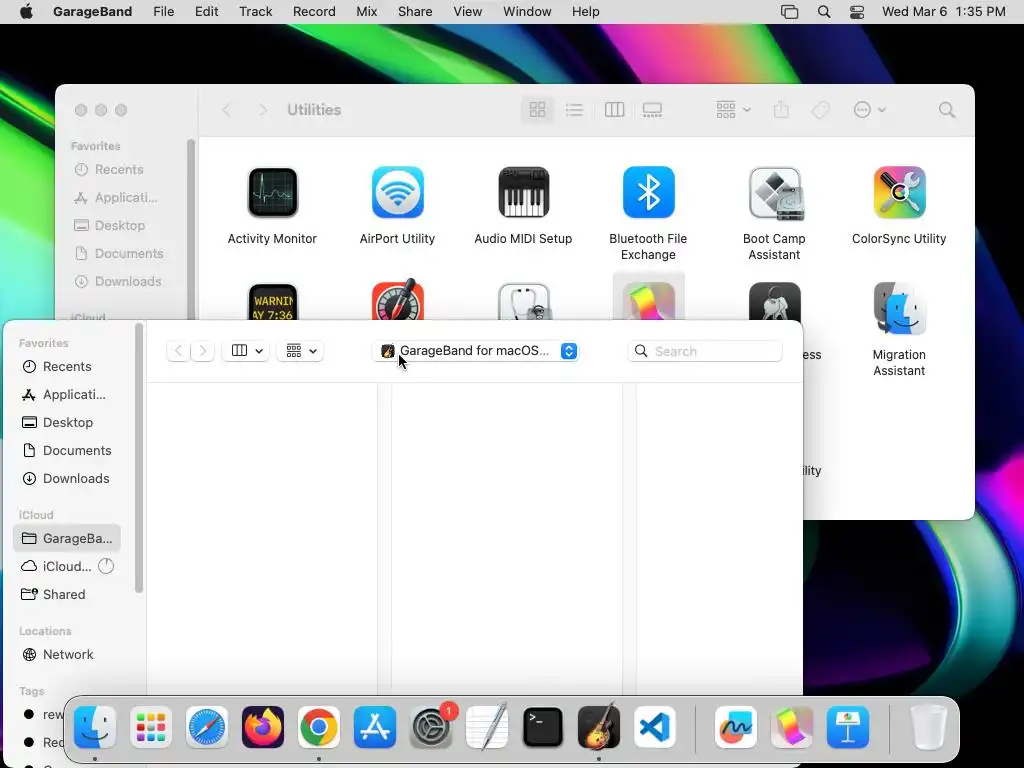The height and width of the screenshot is (768, 1024).
Task: Open Safari from the Dock
Action: click(207, 728)
